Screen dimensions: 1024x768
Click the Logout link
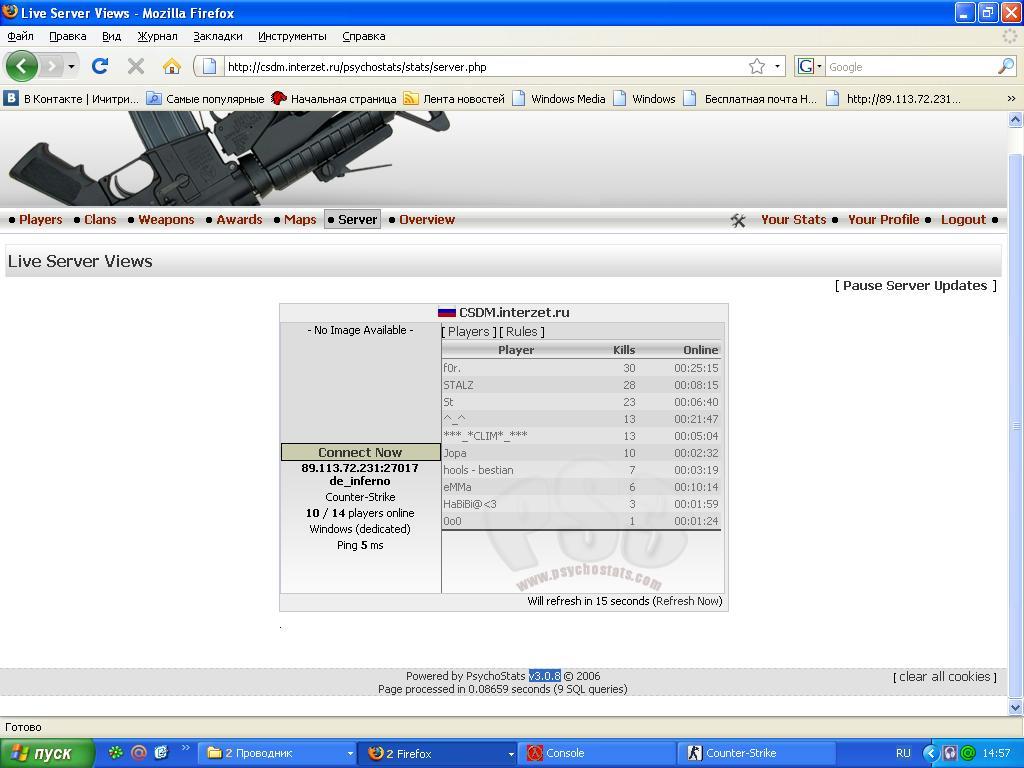tap(963, 219)
